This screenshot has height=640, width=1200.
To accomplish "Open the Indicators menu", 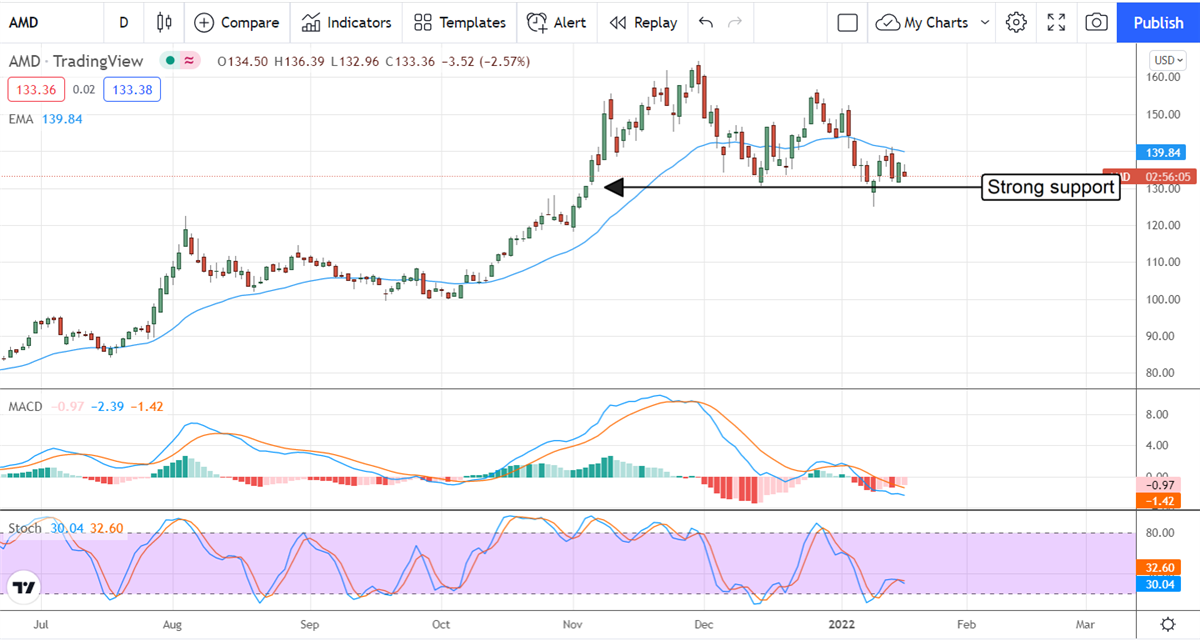I will 347,22.
